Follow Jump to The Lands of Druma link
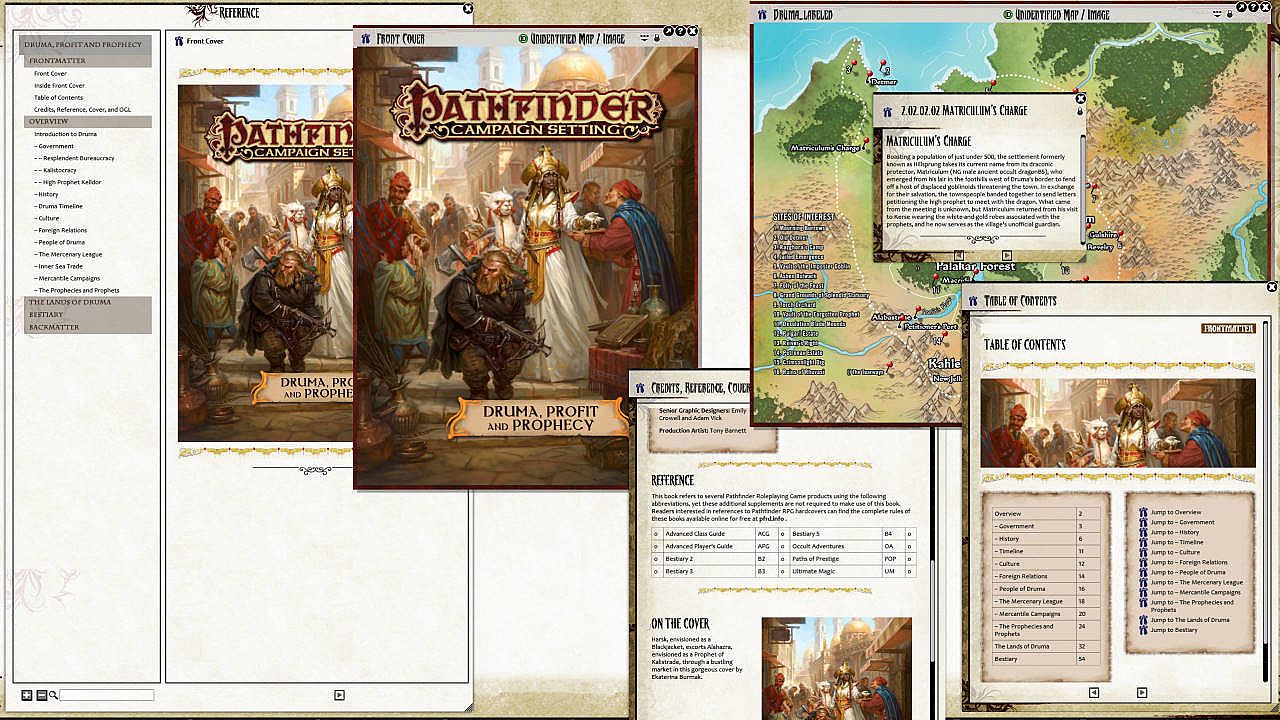The image size is (1280, 720). (x=1190, y=620)
